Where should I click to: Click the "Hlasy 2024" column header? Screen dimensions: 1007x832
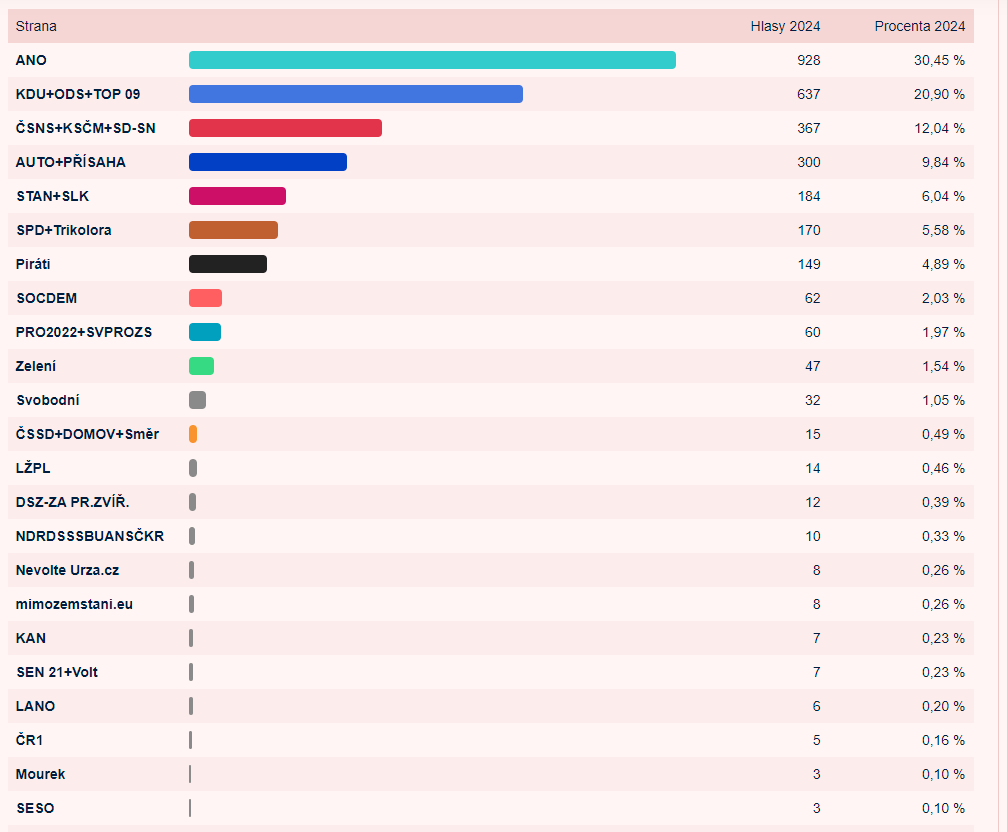(x=785, y=26)
